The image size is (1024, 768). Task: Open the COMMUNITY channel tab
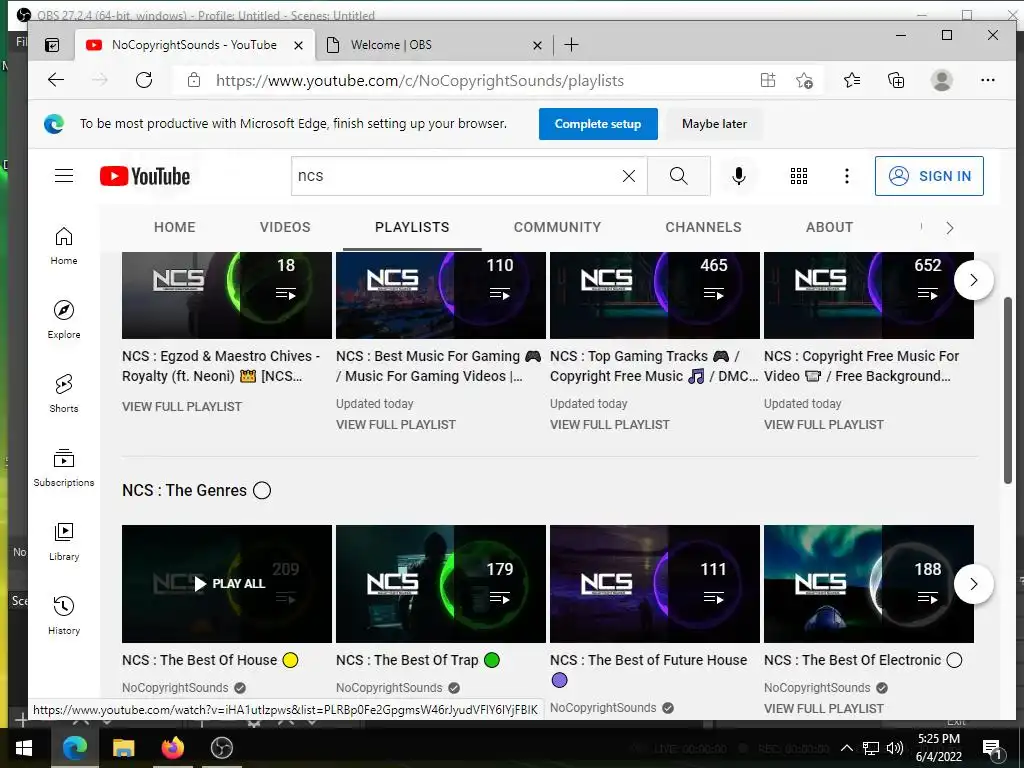coord(557,227)
